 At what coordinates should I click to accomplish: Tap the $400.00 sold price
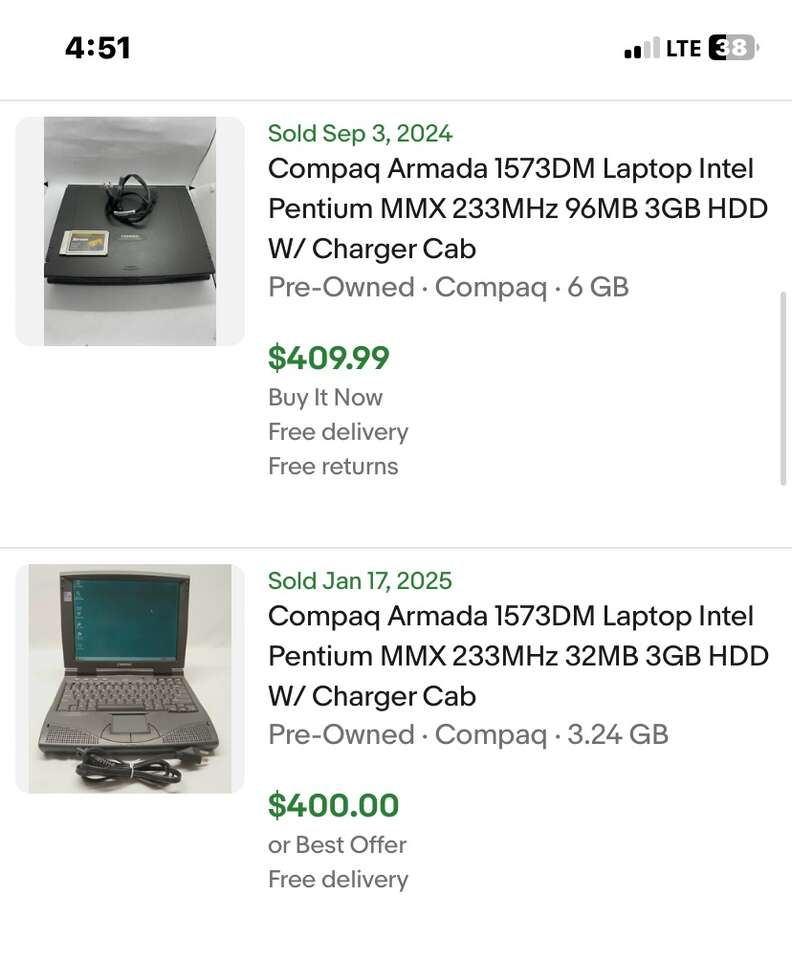point(334,805)
